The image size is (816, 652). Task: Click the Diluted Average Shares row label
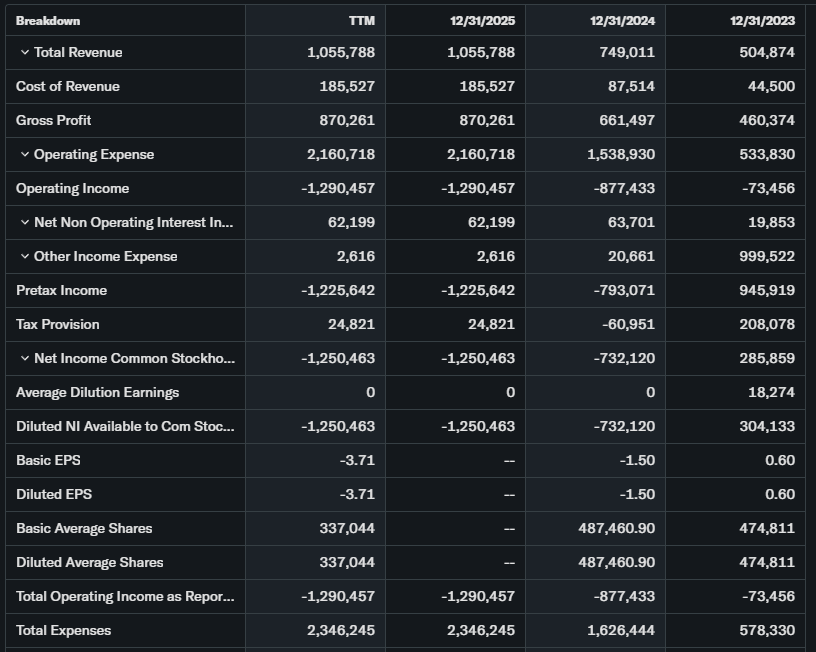pos(89,562)
